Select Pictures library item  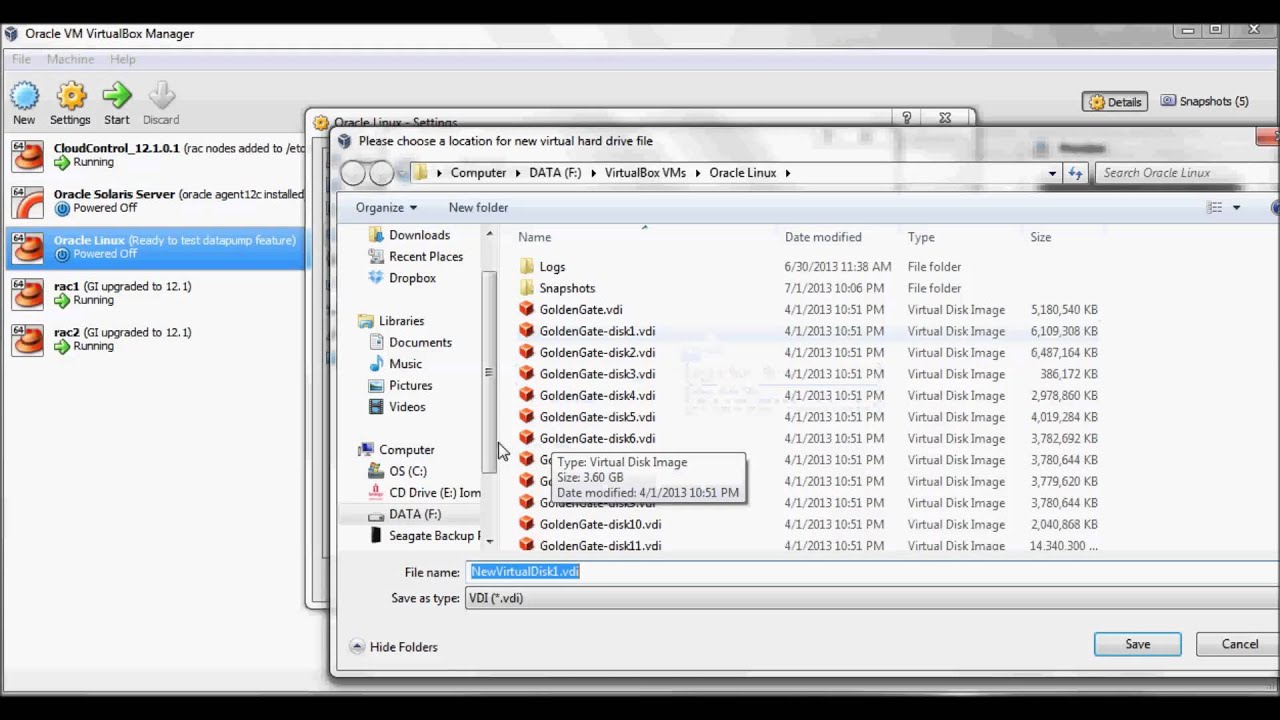click(x=410, y=385)
